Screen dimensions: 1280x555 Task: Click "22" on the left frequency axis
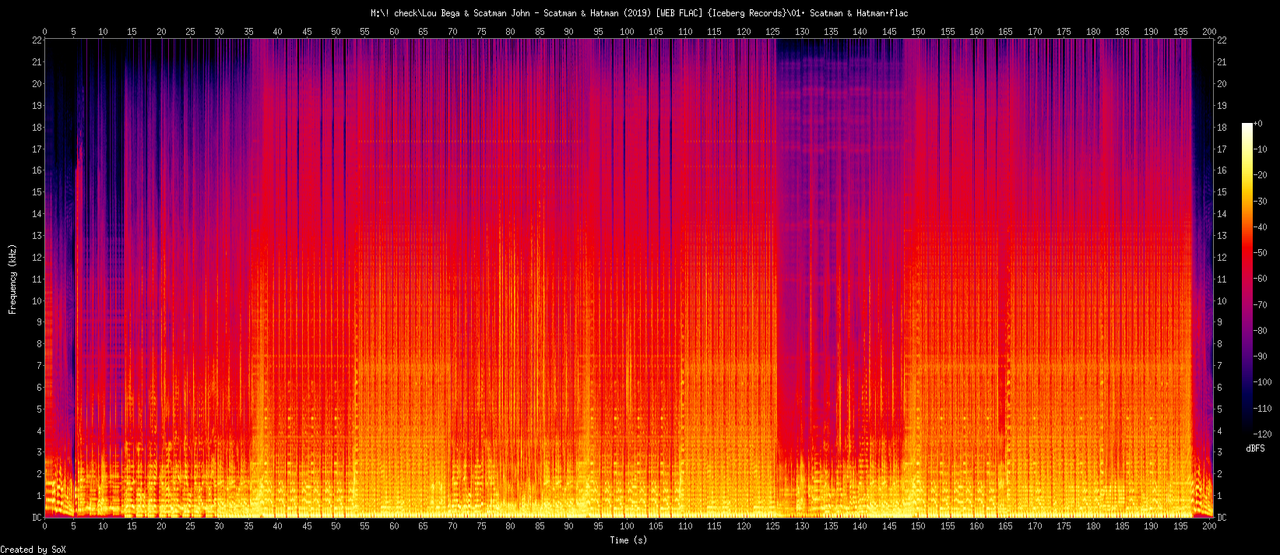pos(36,40)
